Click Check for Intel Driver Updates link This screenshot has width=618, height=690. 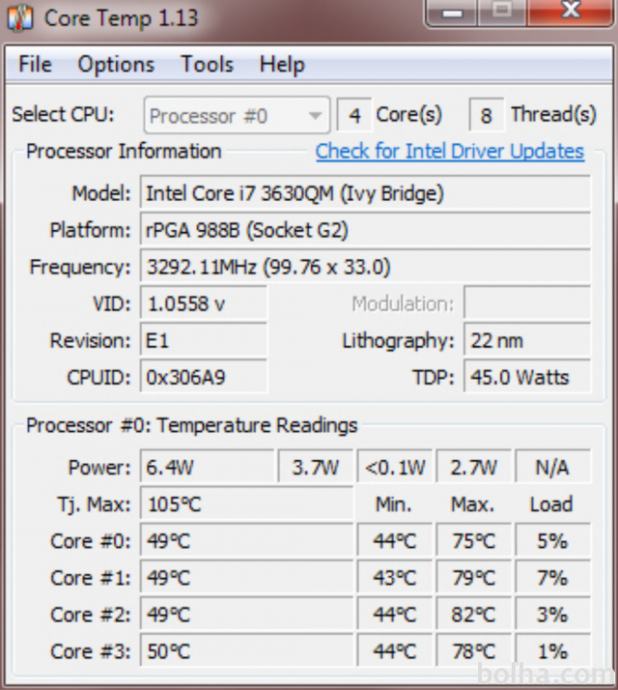click(x=449, y=151)
